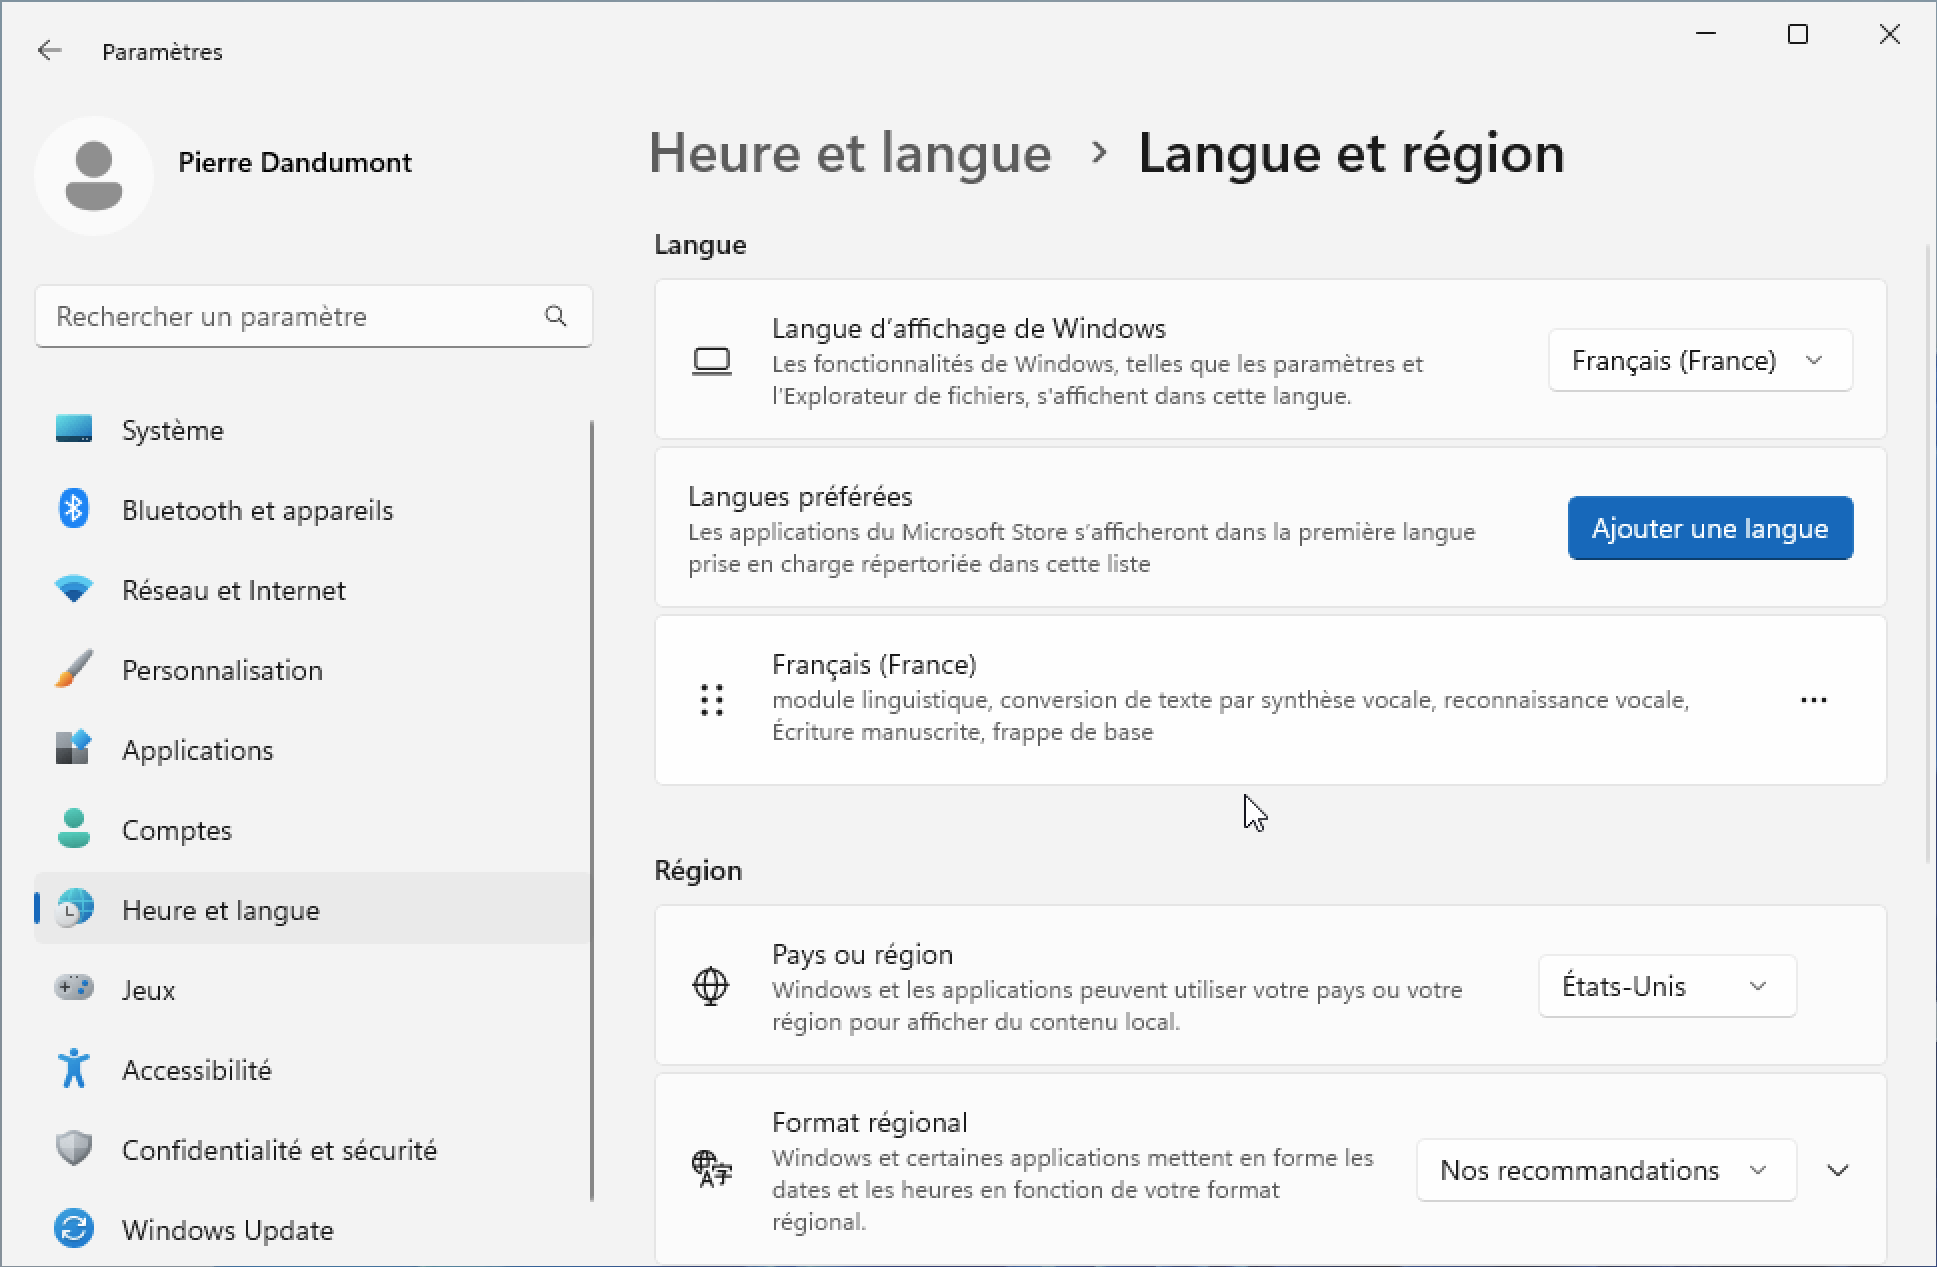Click the Rechercher un paramètre field
The height and width of the screenshot is (1267, 1937).
tap(314, 316)
